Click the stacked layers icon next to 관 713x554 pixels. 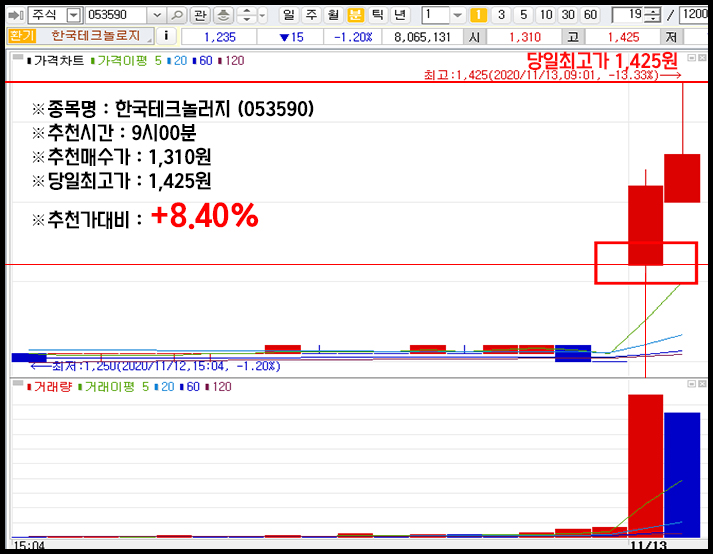coord(223,15)
